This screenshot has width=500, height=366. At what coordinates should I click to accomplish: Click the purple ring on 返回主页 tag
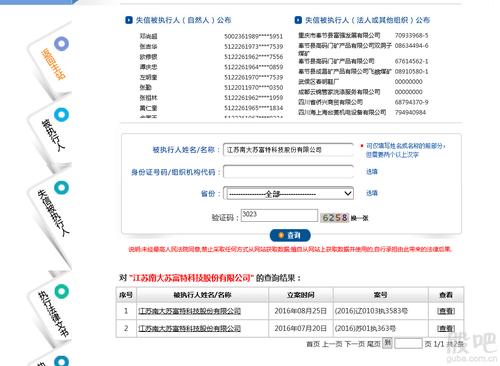tap(61, 44)
